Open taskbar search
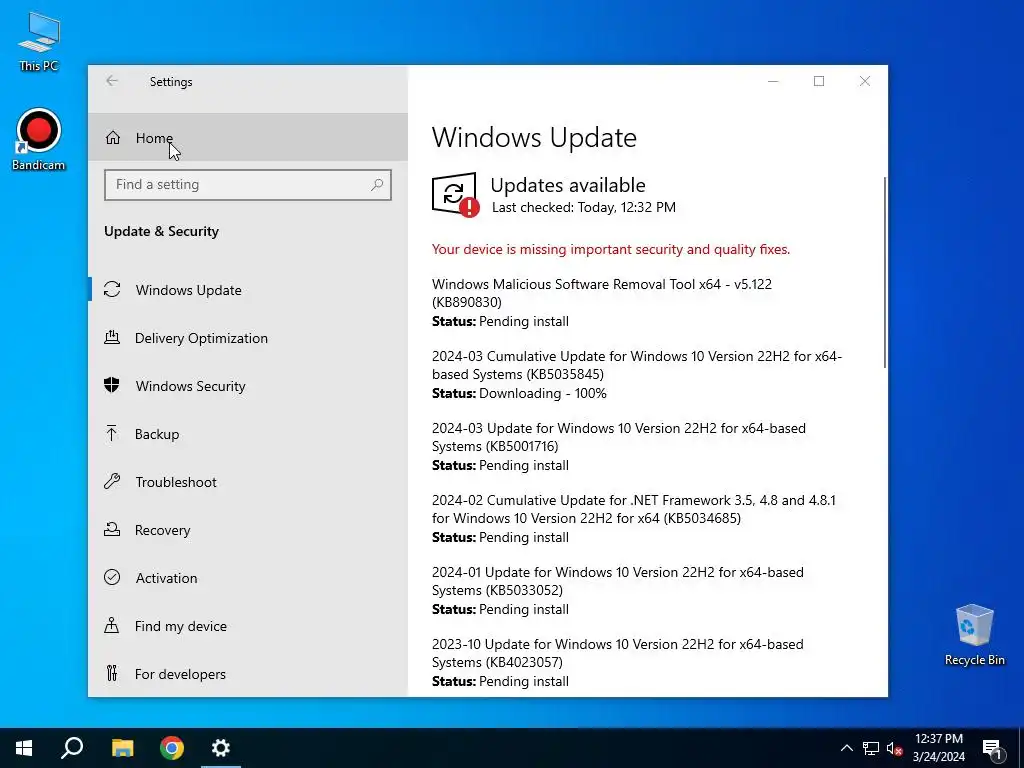The image size is (1024, 768). click(72, 748)
